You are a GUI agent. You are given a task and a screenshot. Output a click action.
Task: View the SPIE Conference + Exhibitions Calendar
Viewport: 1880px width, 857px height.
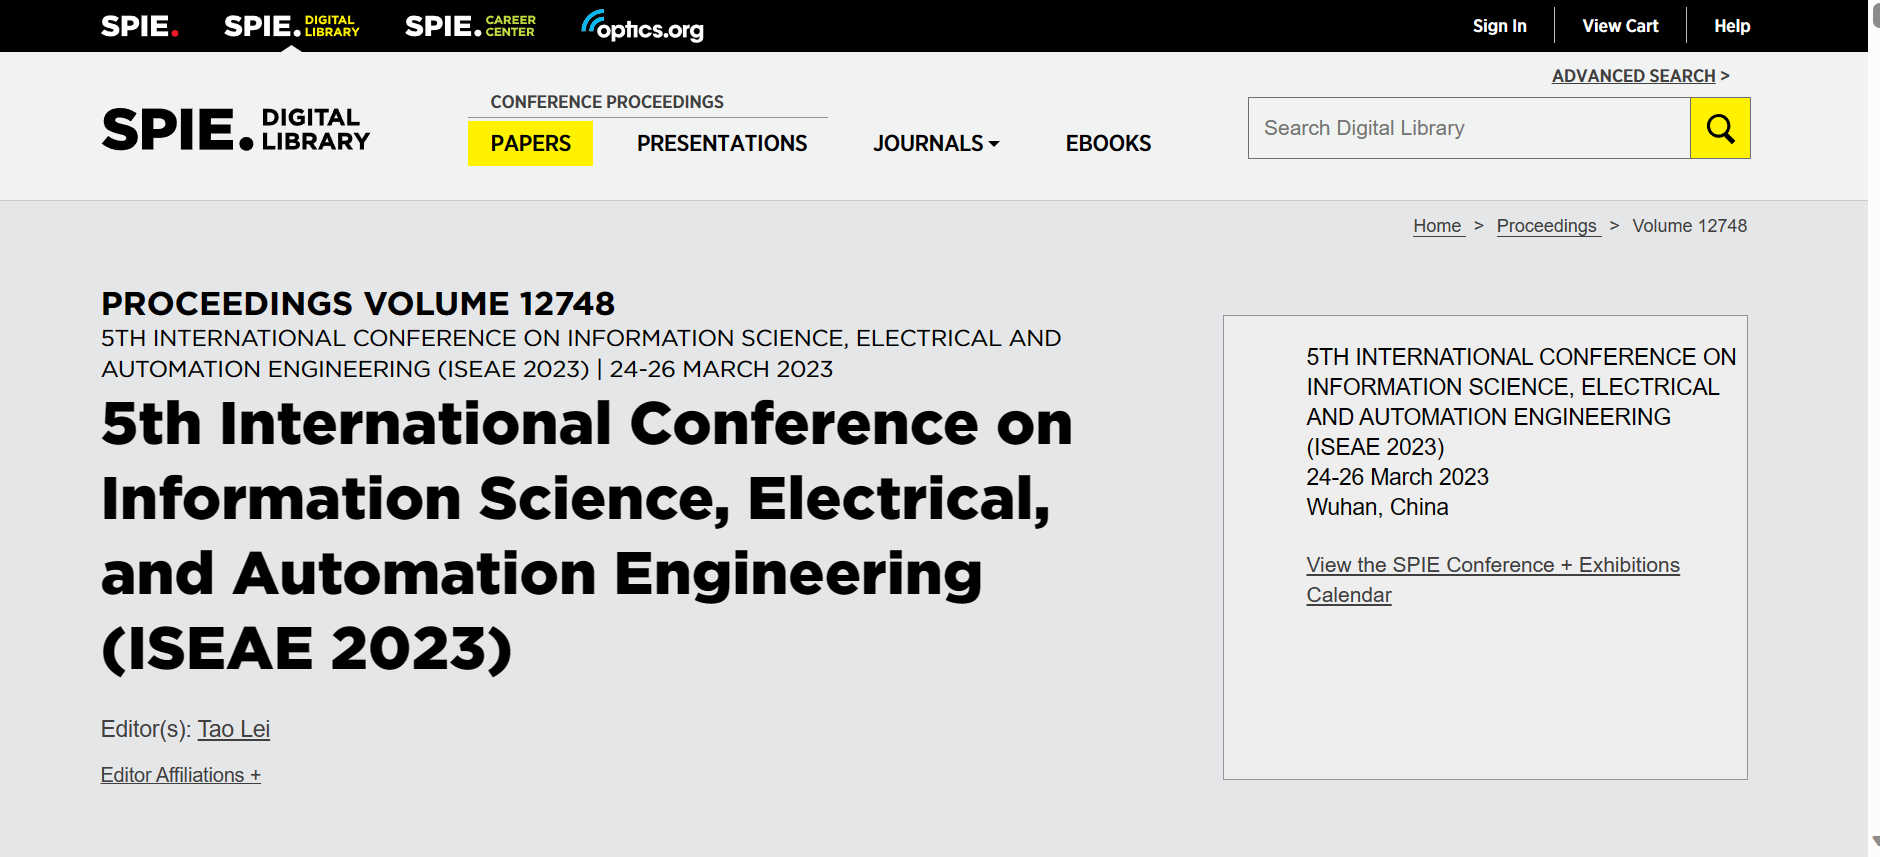click(x=1493, y=580)
